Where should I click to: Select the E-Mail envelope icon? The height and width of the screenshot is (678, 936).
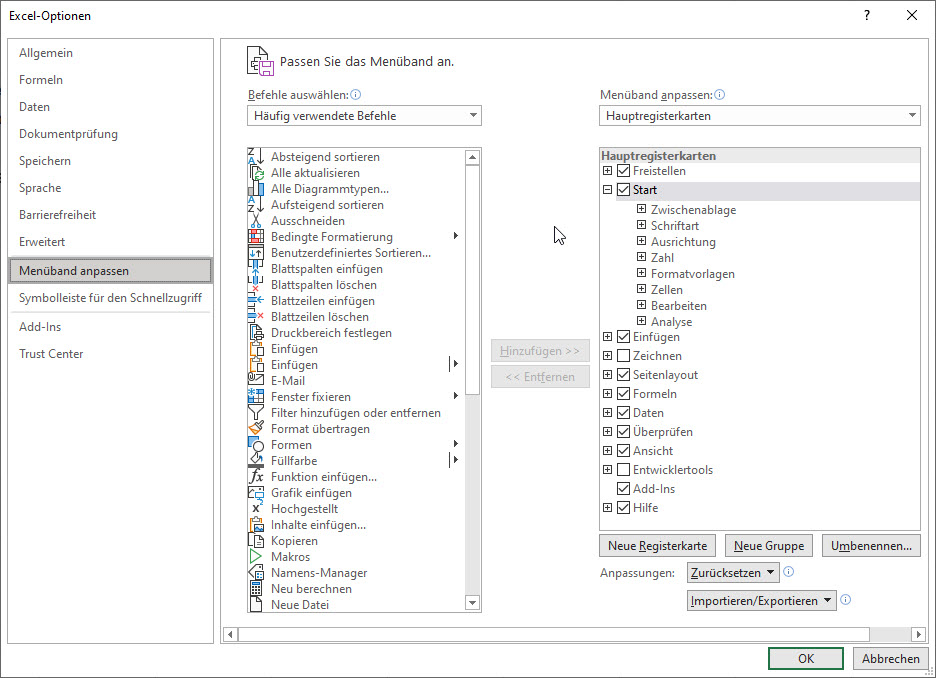pyautogui.click(x=255, y=381)
